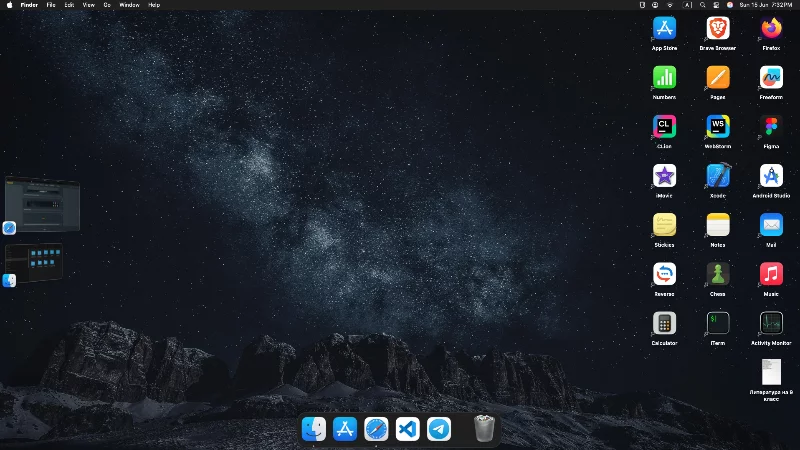Click the Chess desktop icon
Viewport: 800px width, 450px height.
(718, 274)
